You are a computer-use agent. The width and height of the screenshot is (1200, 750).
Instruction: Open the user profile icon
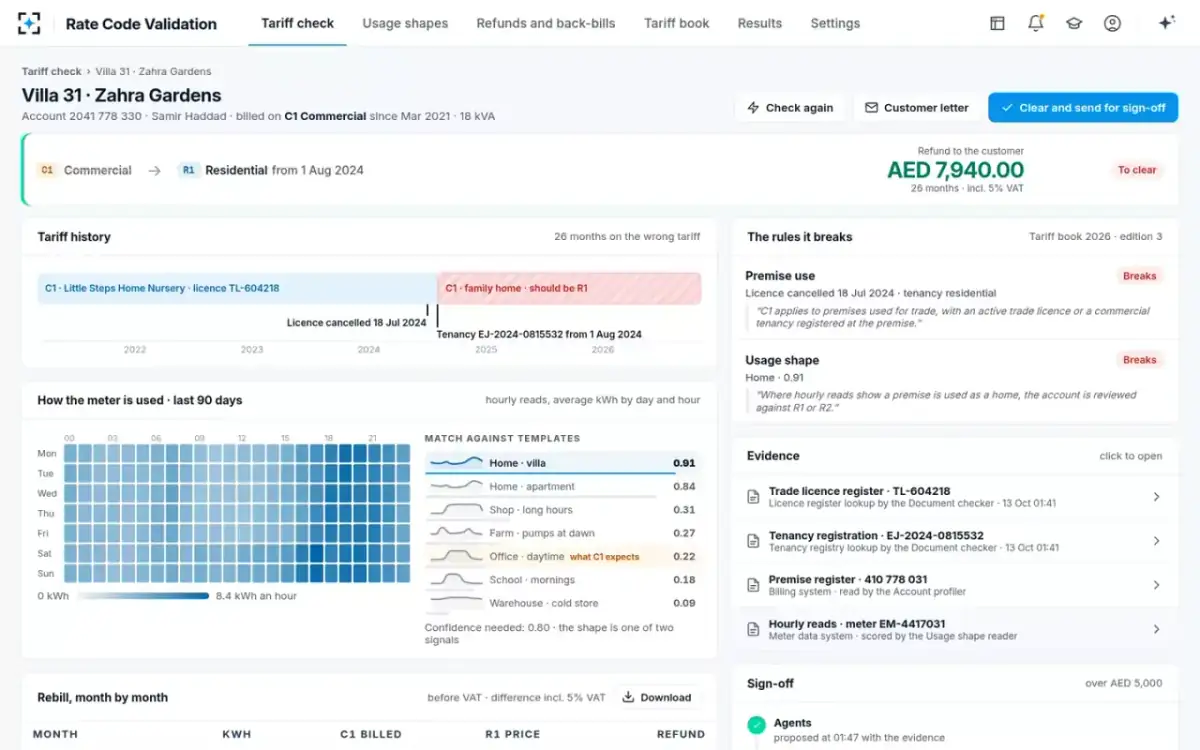[1112, 23]
